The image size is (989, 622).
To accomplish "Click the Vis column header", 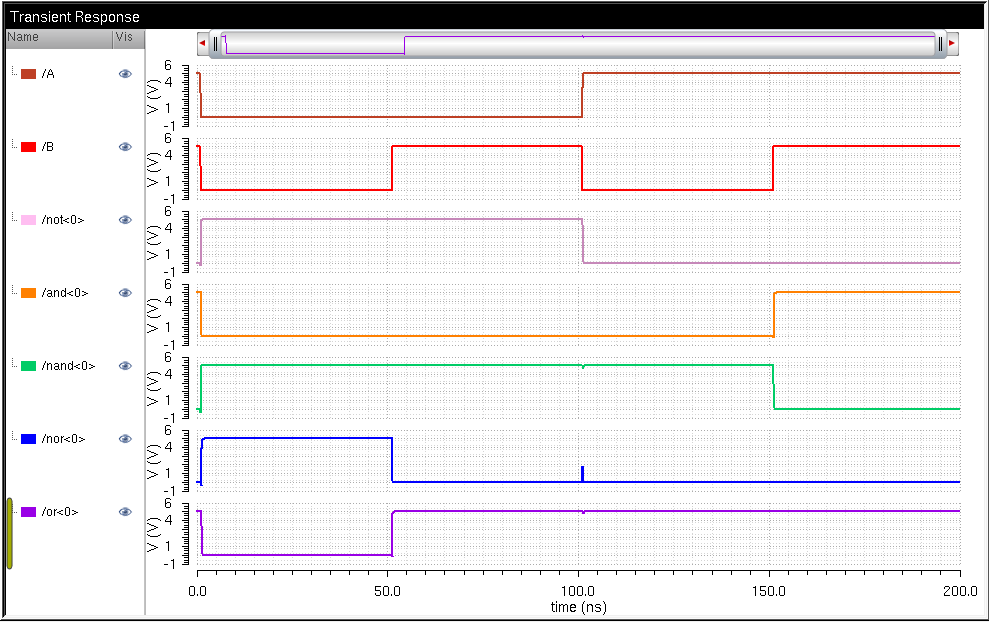I will 127,37.
